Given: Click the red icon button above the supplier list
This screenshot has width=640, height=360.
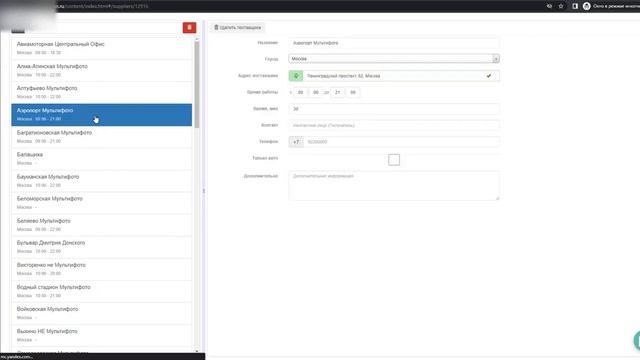Looking at the screenshot, I should (189, 27).
